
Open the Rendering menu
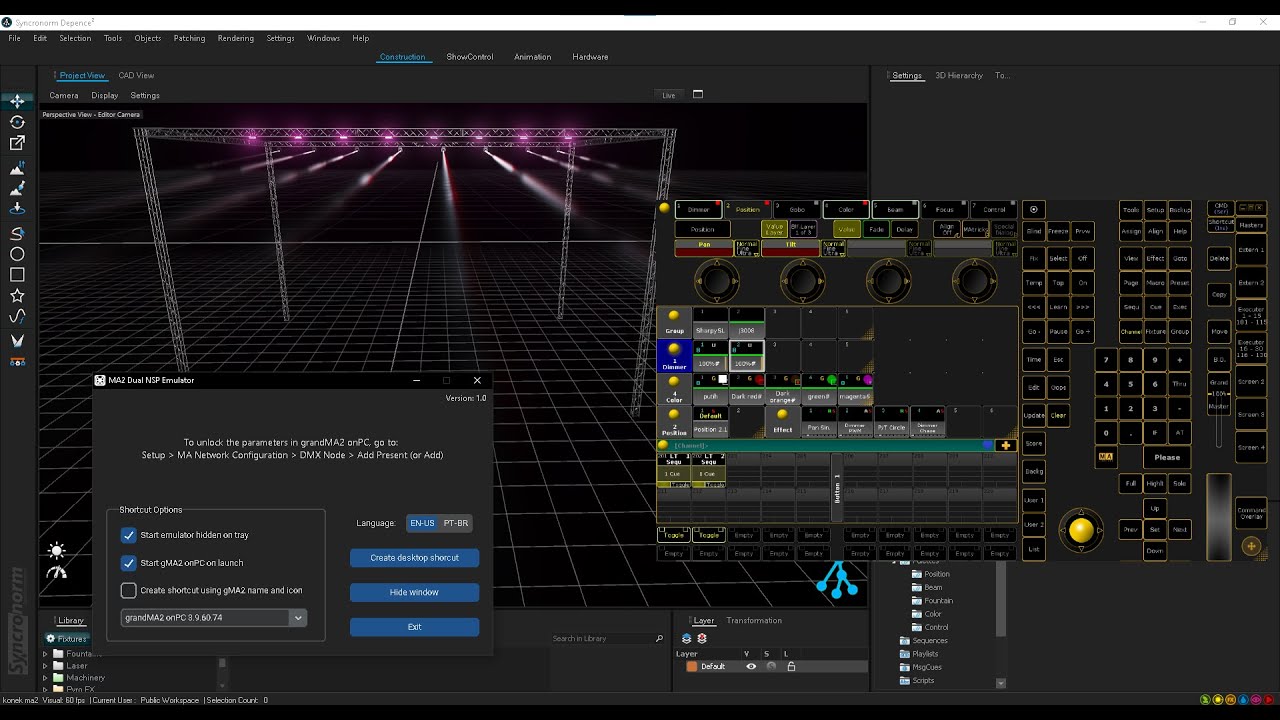(x=236, y=38)
